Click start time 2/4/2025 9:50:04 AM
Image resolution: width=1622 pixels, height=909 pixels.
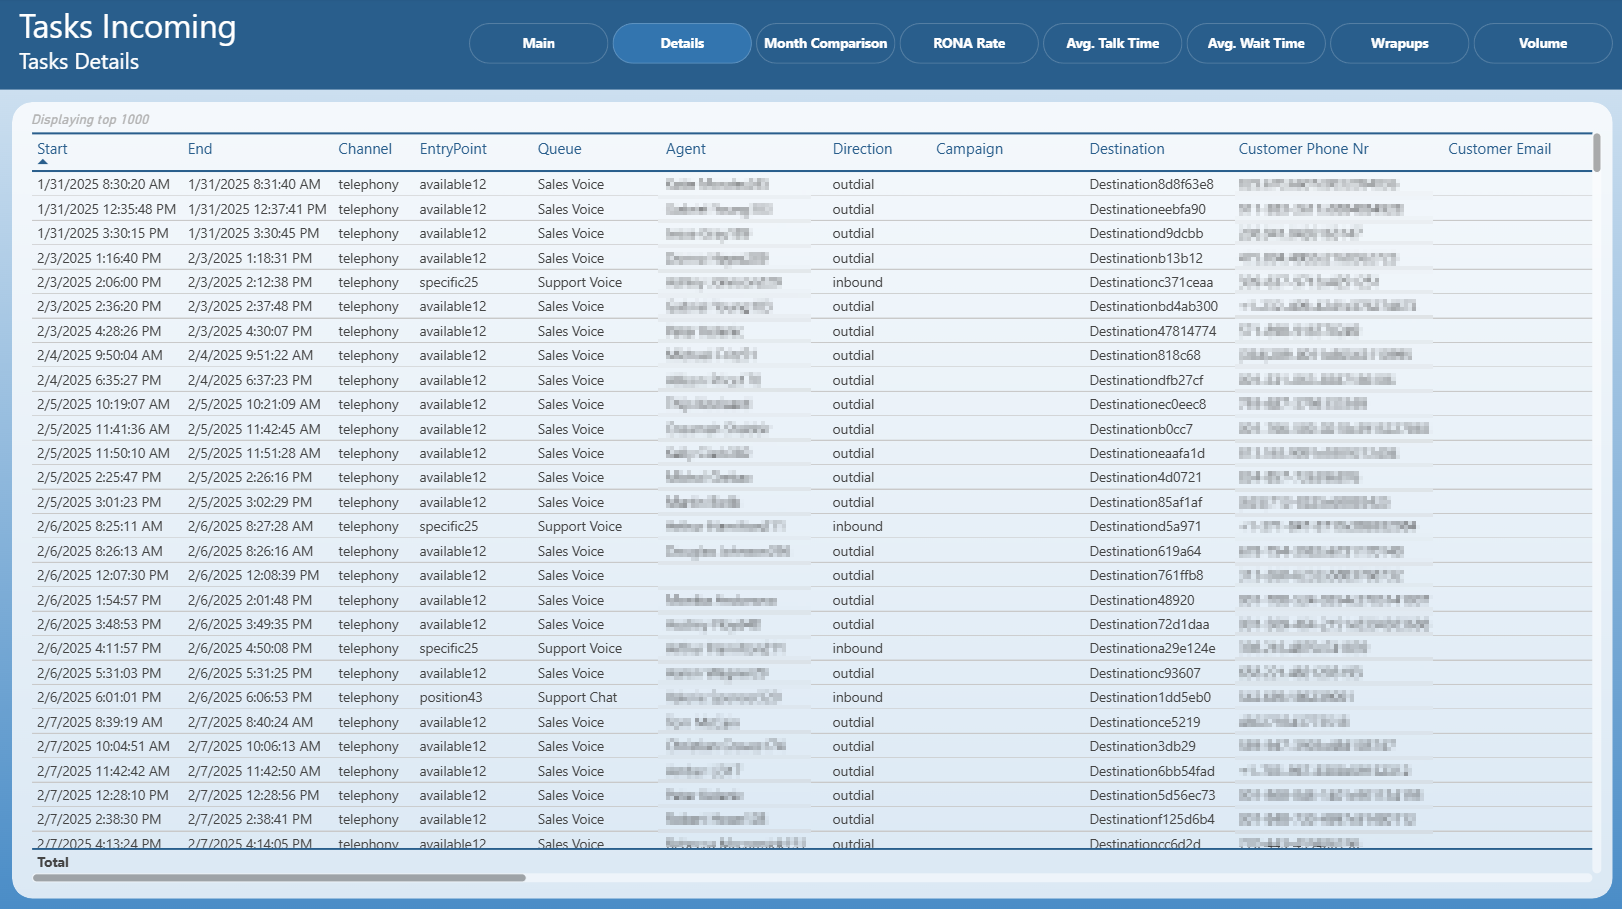pyautogui.click(x=100, y=356)
